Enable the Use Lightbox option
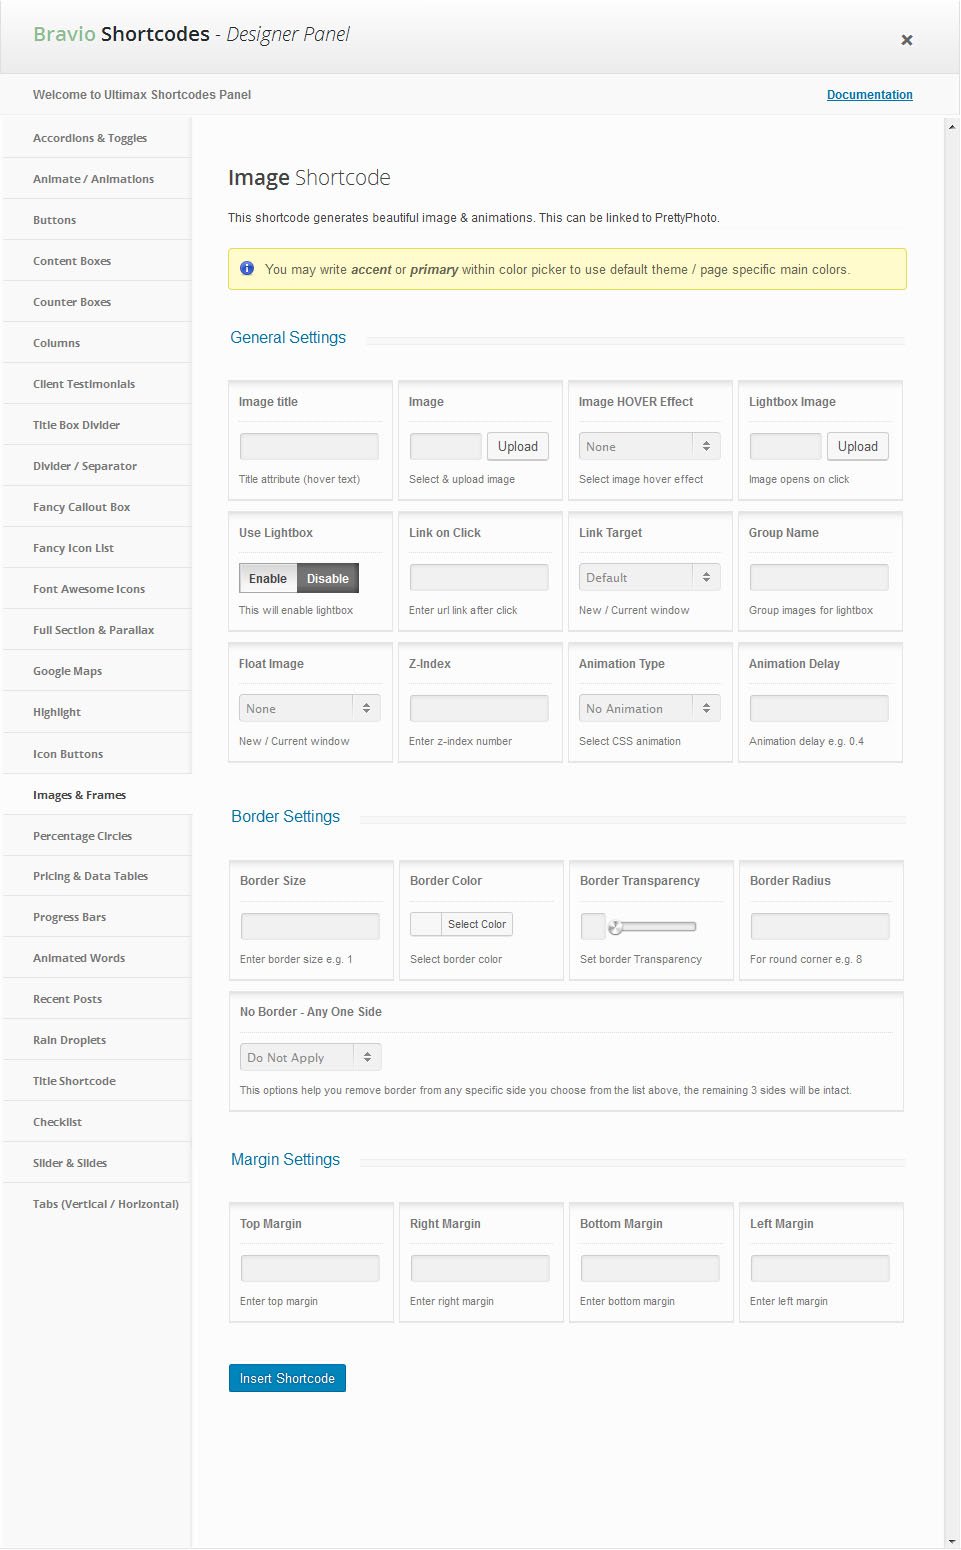Image resolution: width=961 pixels, height=1550 pixels. pos(268,578)
